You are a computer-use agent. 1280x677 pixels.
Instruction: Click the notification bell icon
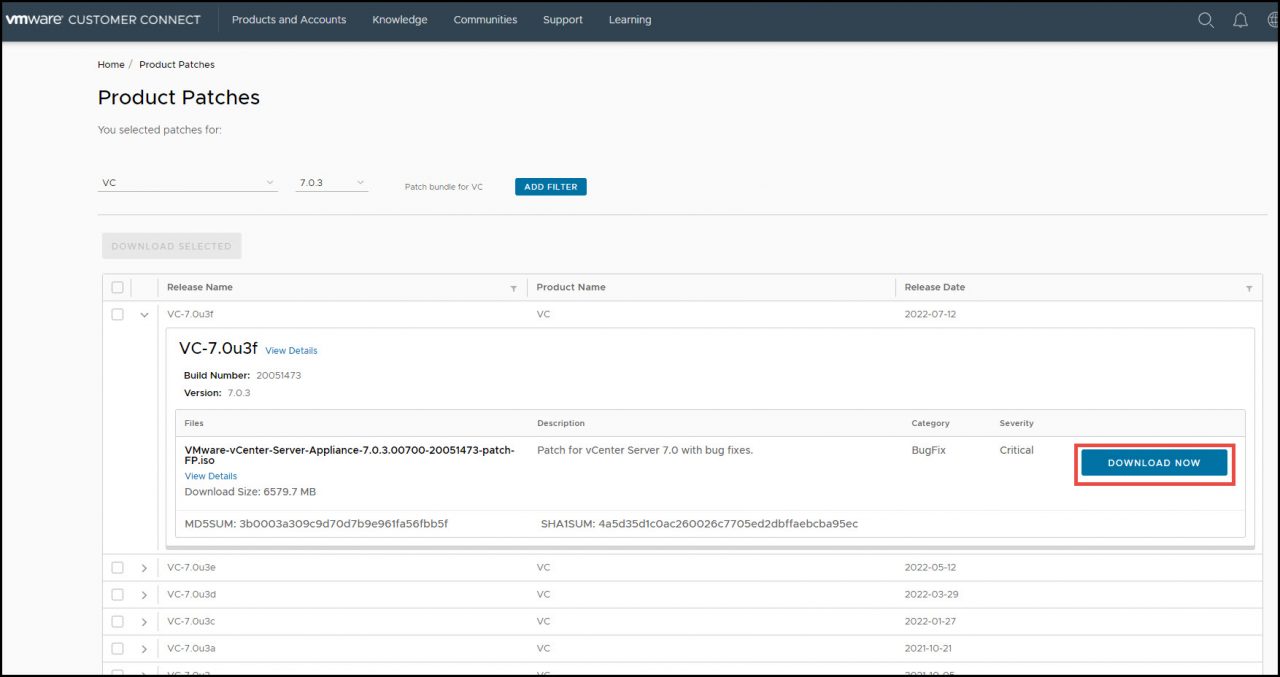point(1240,19)
